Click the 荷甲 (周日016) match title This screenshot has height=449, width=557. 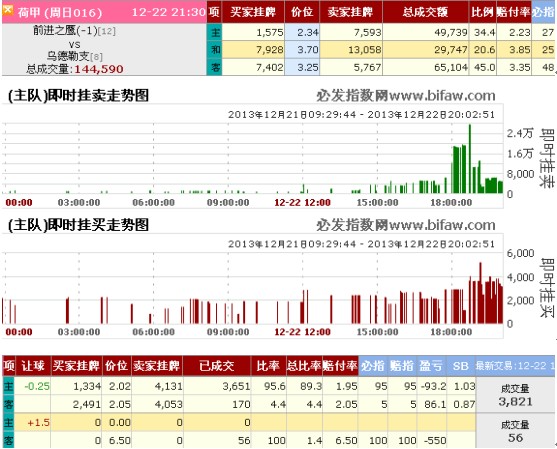[x=60, y=13]
